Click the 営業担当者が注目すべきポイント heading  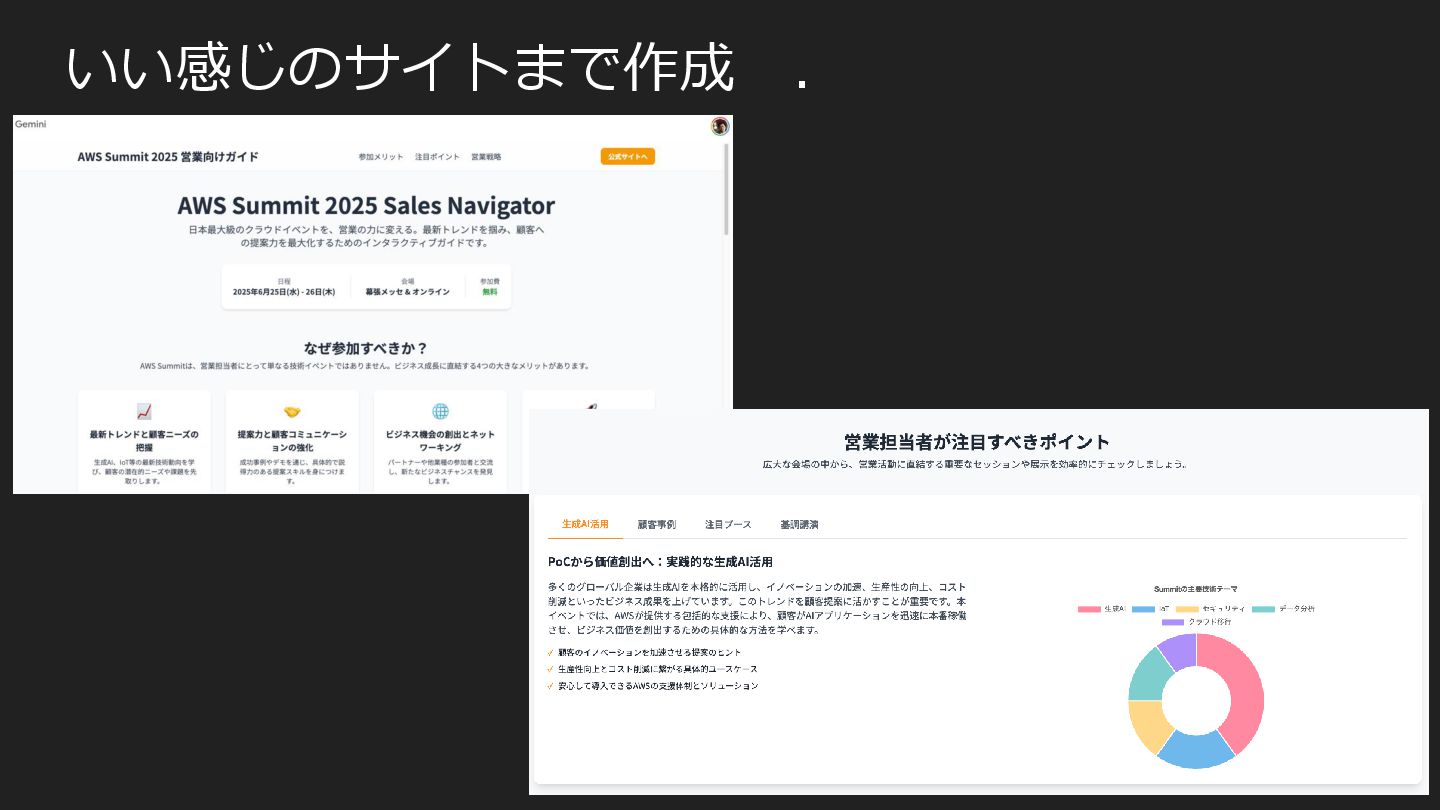[x=977, y=442]
